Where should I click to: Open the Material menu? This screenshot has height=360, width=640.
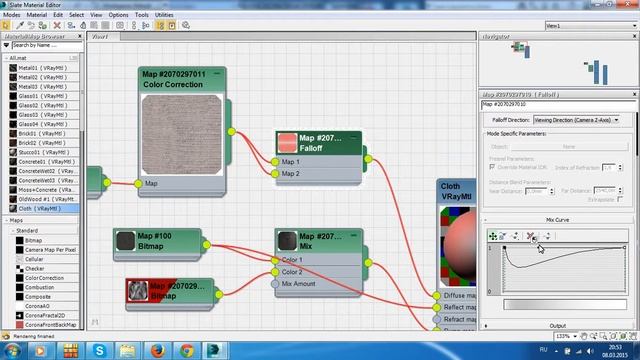[37, 15]
